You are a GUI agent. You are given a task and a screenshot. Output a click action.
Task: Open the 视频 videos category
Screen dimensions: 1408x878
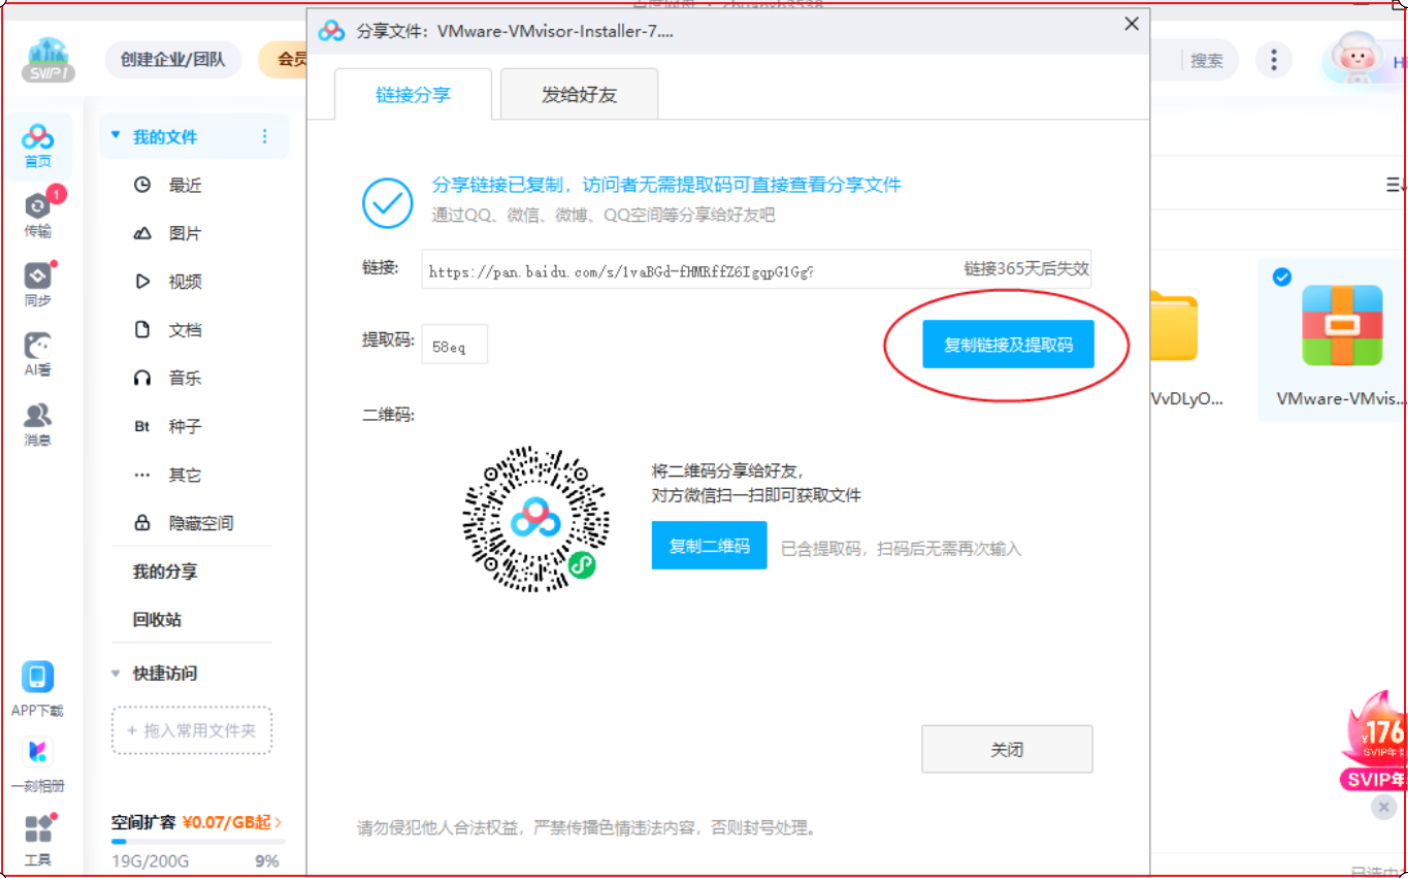185,281
